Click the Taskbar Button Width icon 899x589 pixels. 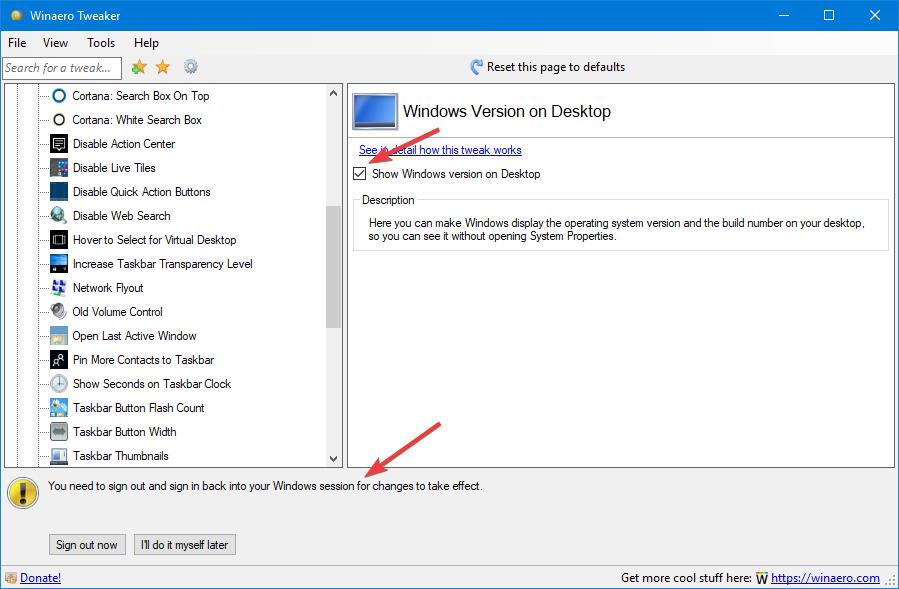click(59, 432)
